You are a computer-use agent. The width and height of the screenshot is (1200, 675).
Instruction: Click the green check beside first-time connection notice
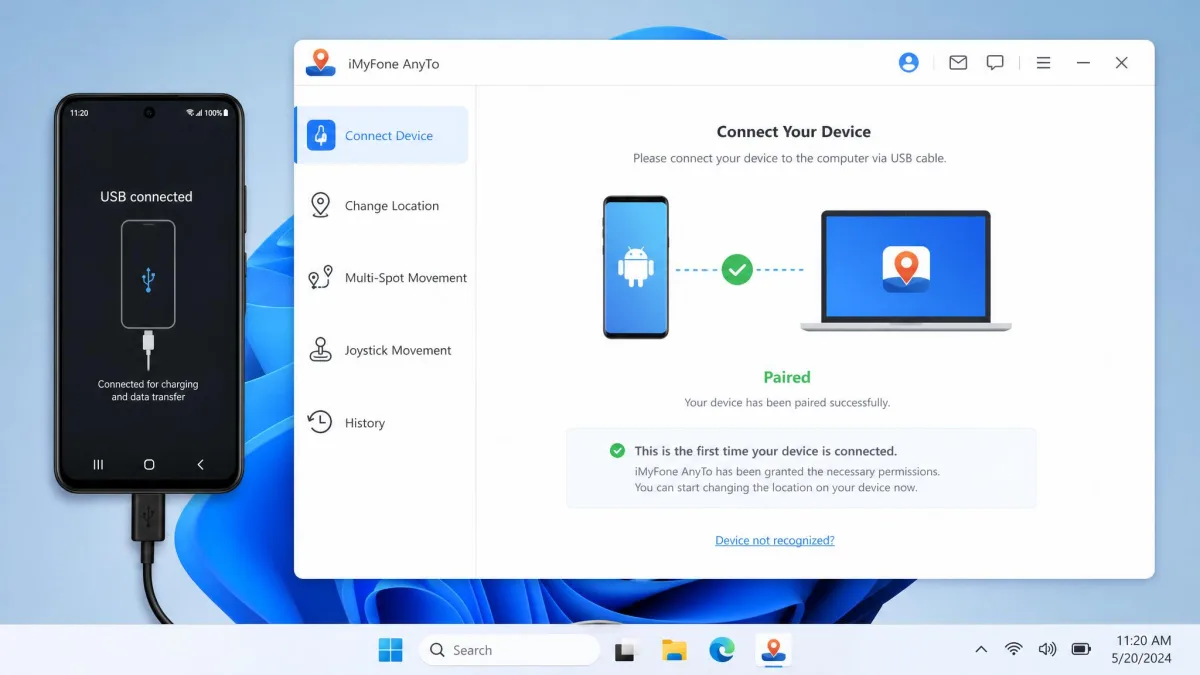click(618, 451)
